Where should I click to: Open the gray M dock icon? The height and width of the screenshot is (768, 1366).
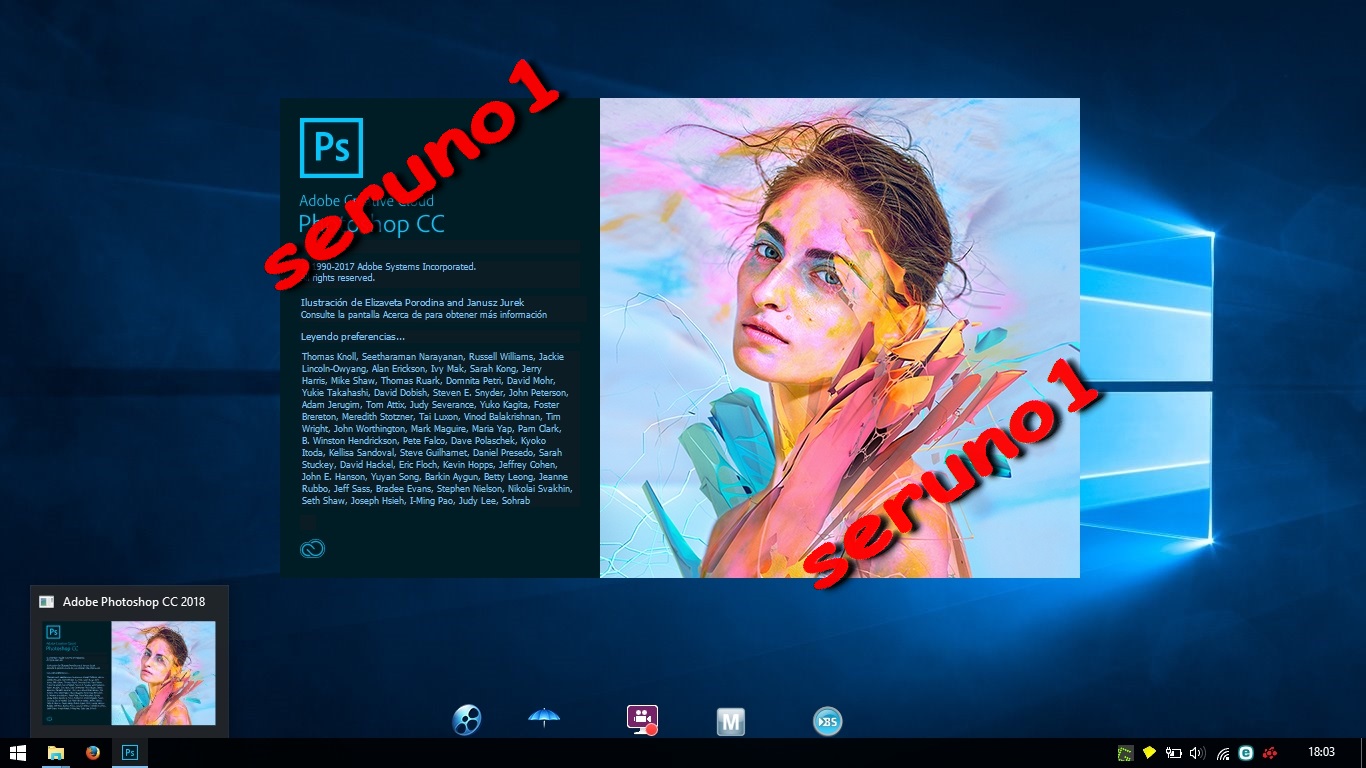coord(732,722)
